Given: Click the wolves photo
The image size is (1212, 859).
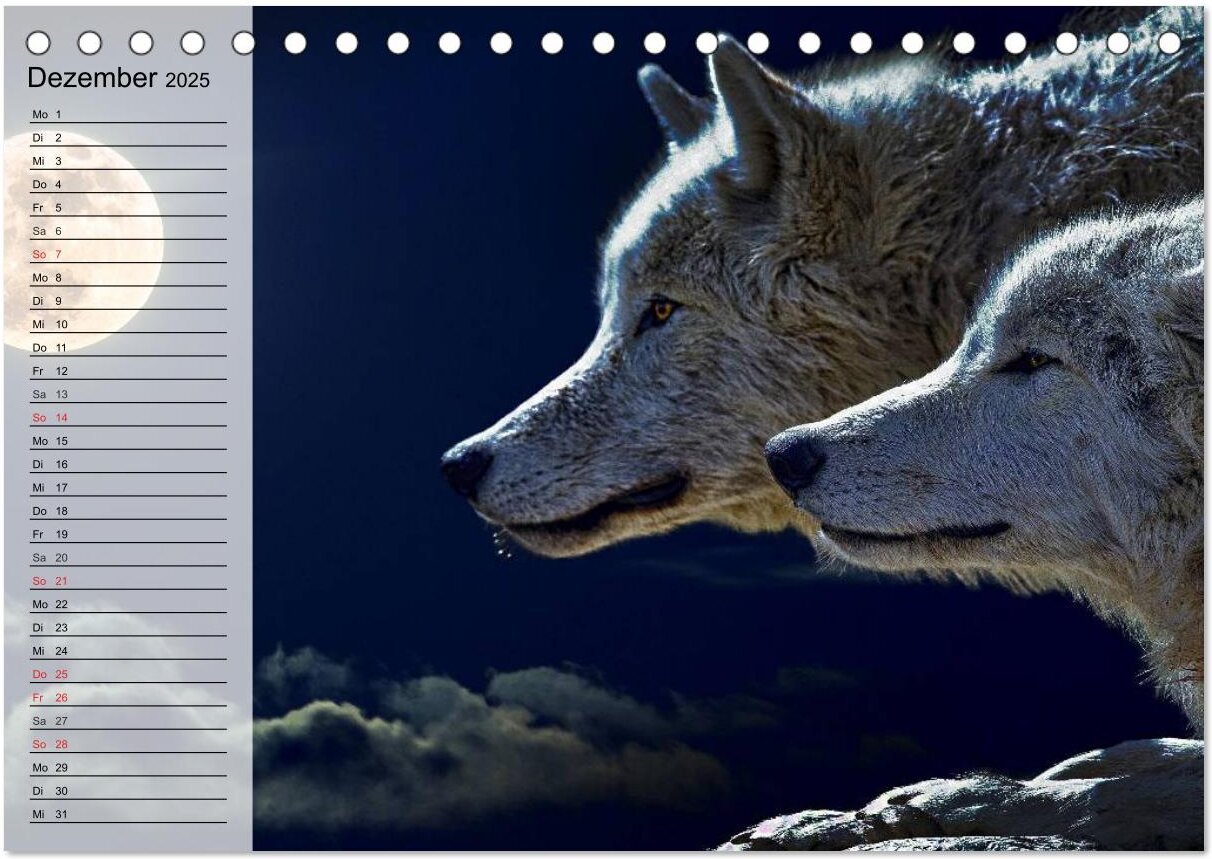Looking at the screenshot, I should point(728,430).
